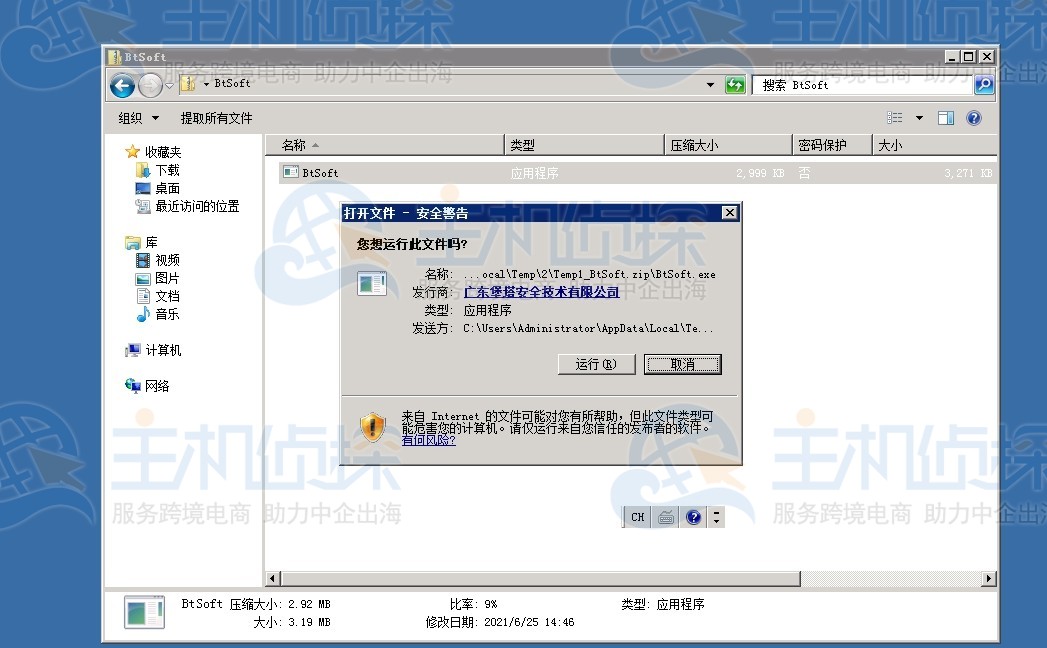Viewport: 1047px width, 648px height.
Task: Open the views dropdown arrow
Action: click(x=917, y=117)
